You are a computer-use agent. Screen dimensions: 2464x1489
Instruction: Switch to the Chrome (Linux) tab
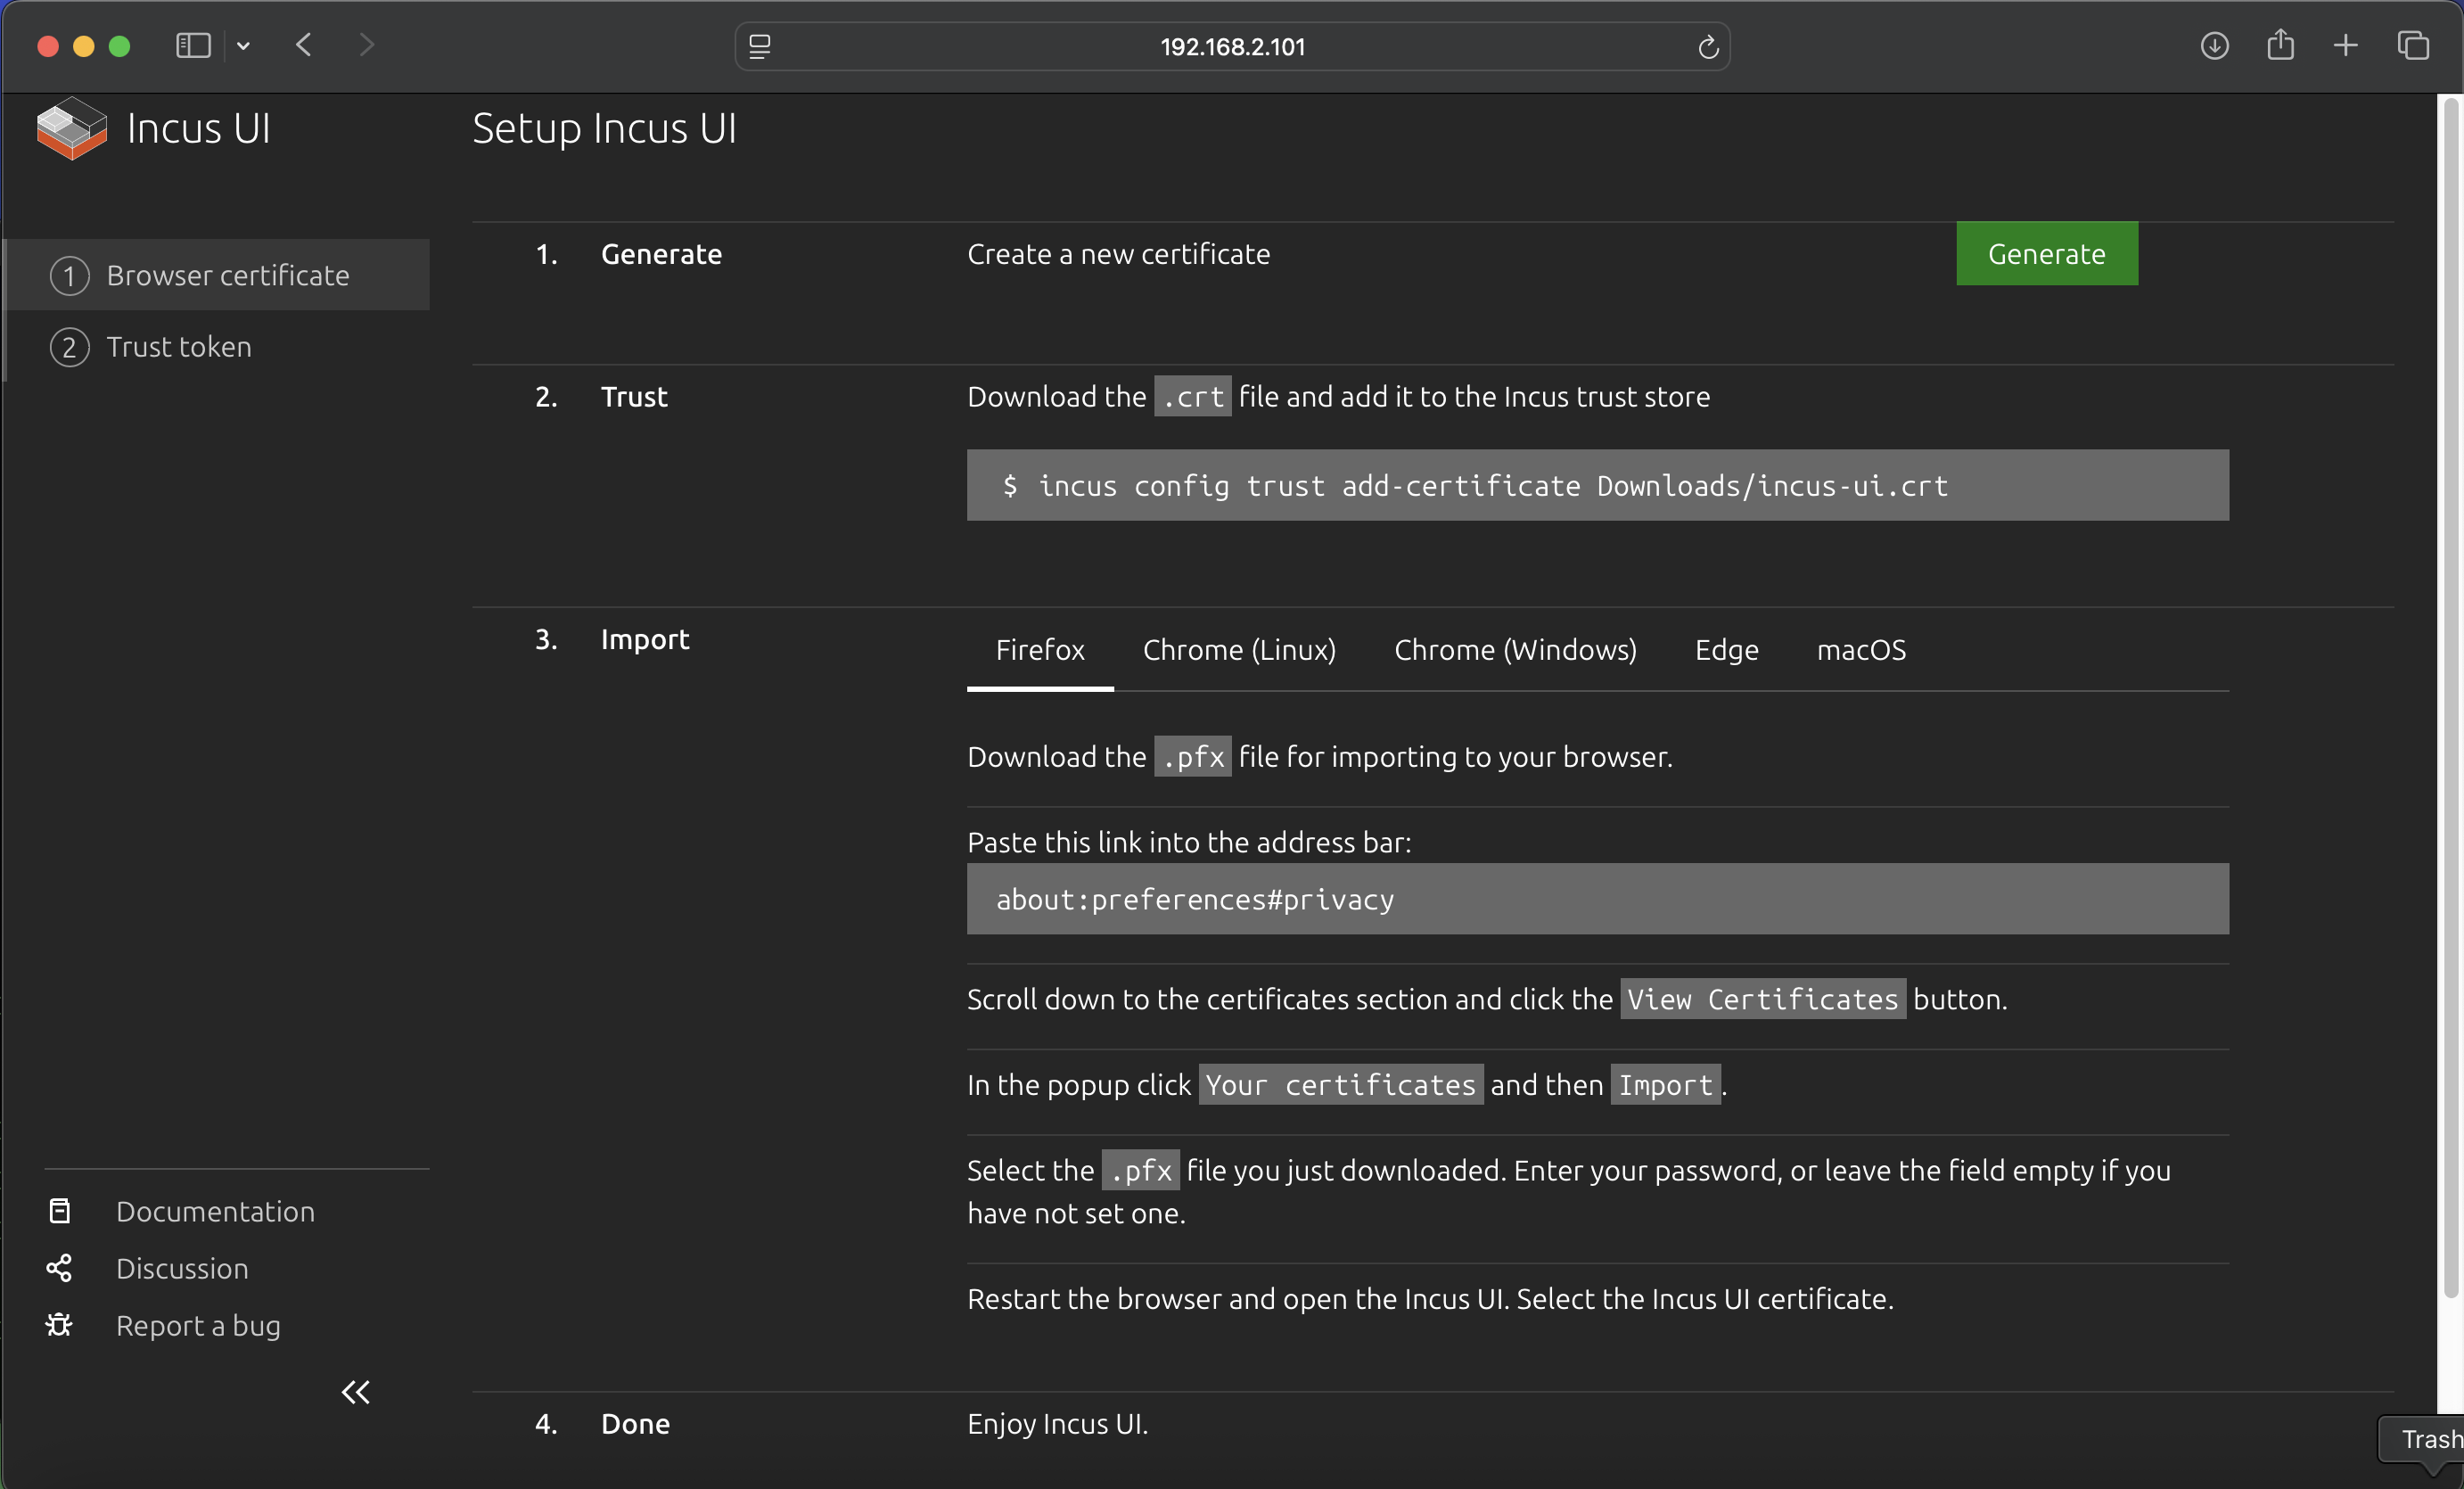pos(1239,650)
